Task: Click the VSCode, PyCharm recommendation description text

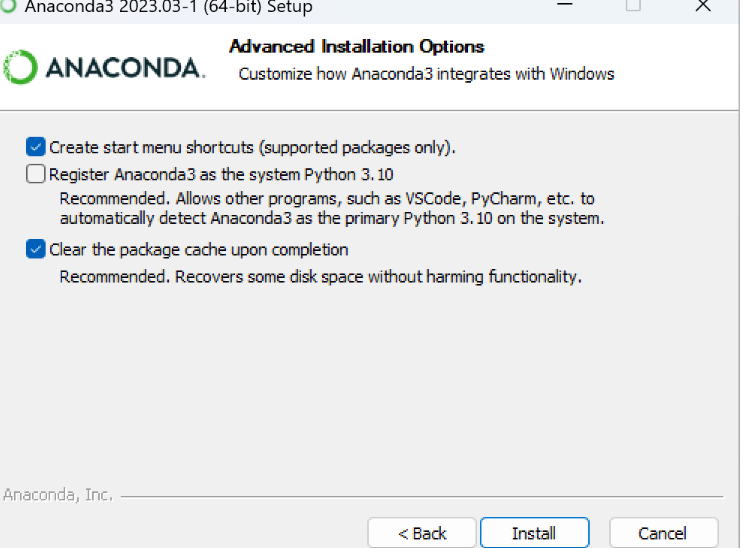Action: tap(330, 208)
